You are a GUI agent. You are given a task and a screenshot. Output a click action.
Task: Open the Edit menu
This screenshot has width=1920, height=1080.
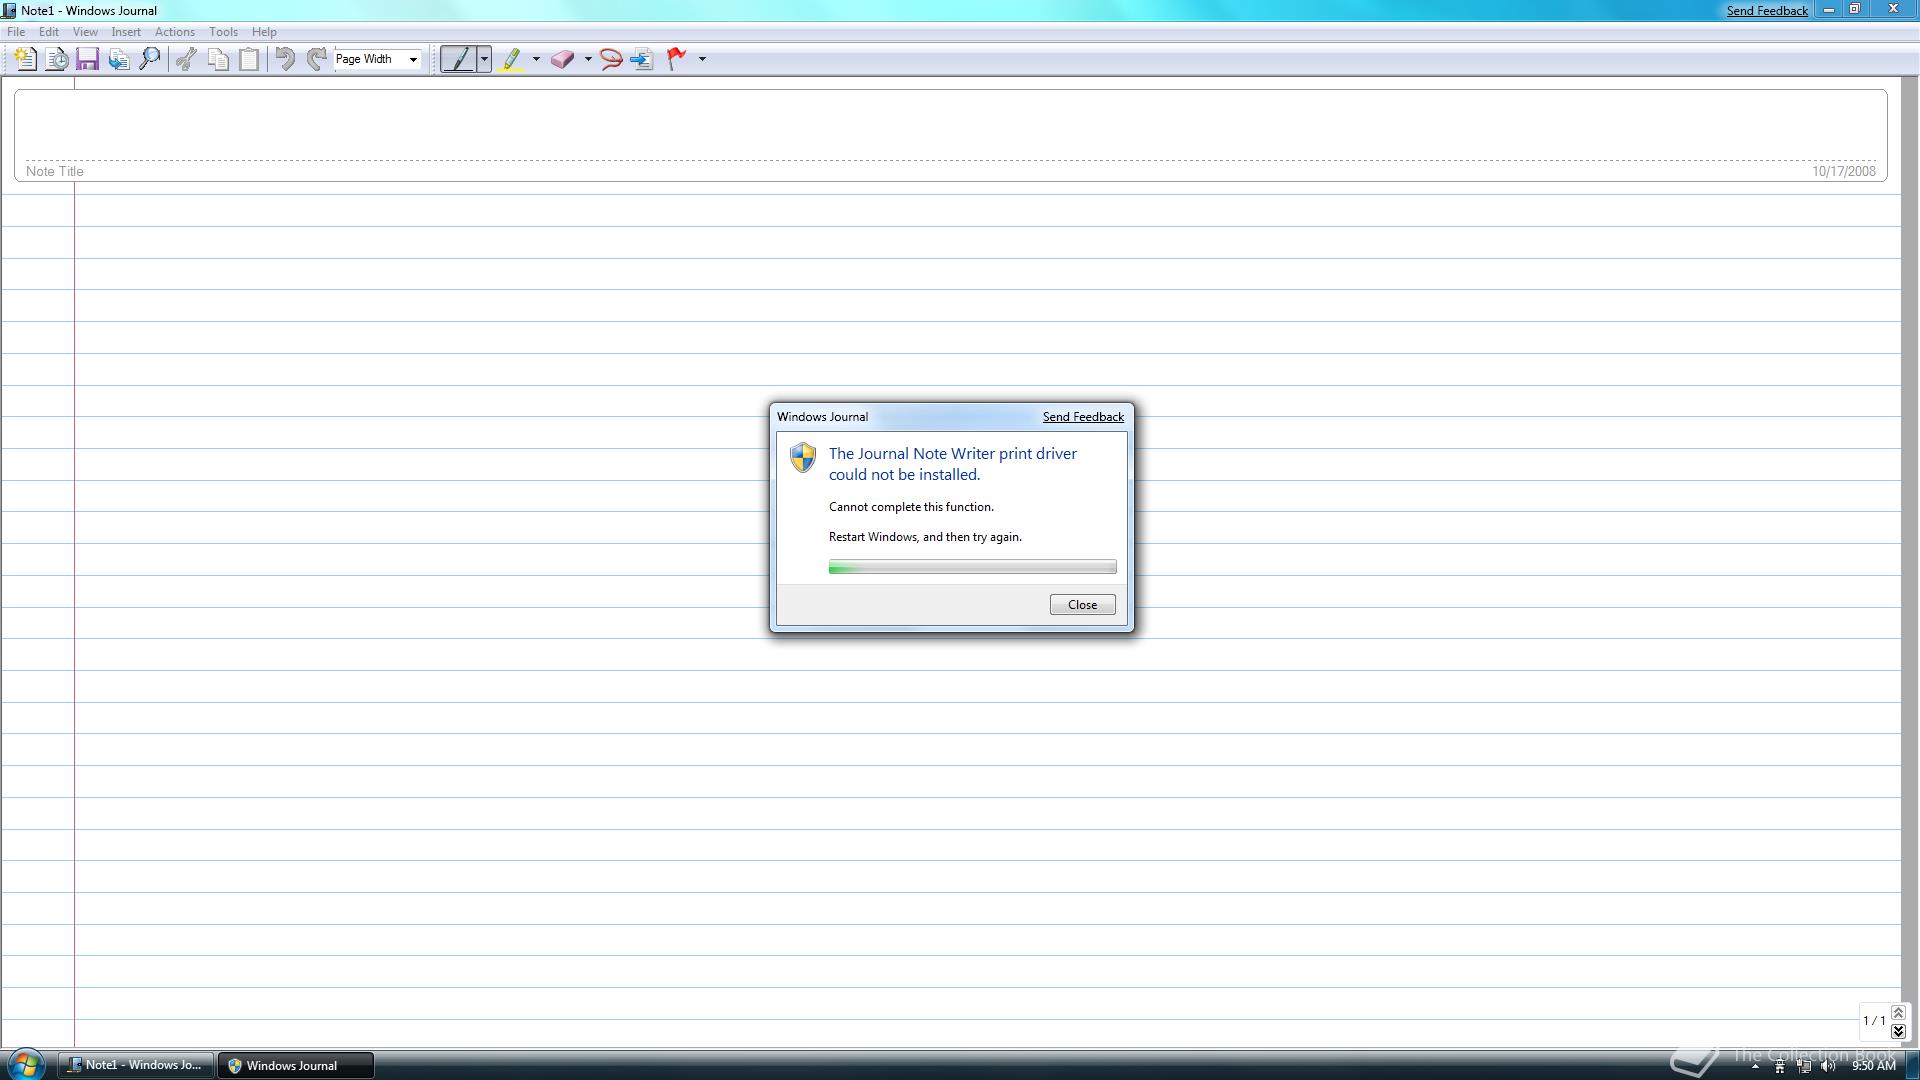(x=48, y=32)
